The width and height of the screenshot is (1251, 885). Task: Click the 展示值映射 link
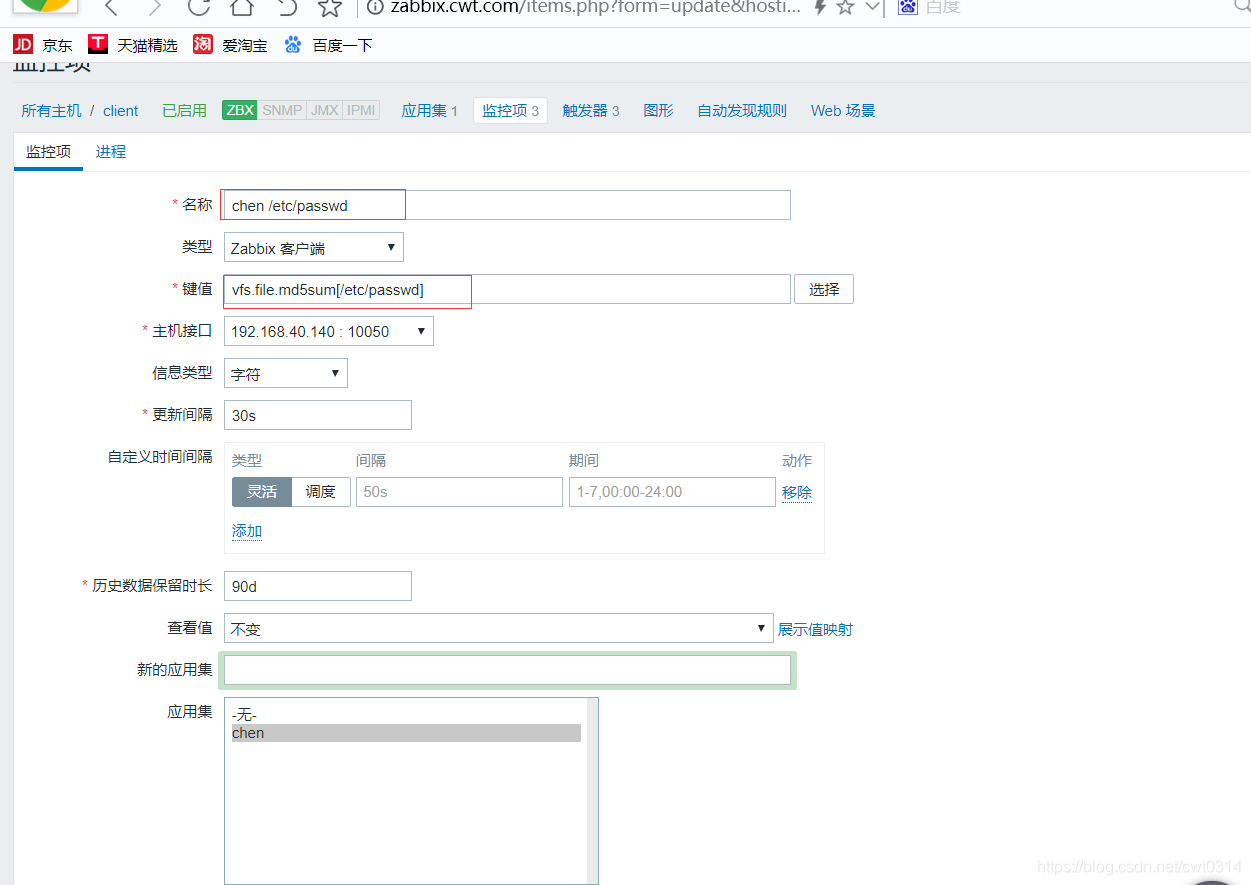815,629
